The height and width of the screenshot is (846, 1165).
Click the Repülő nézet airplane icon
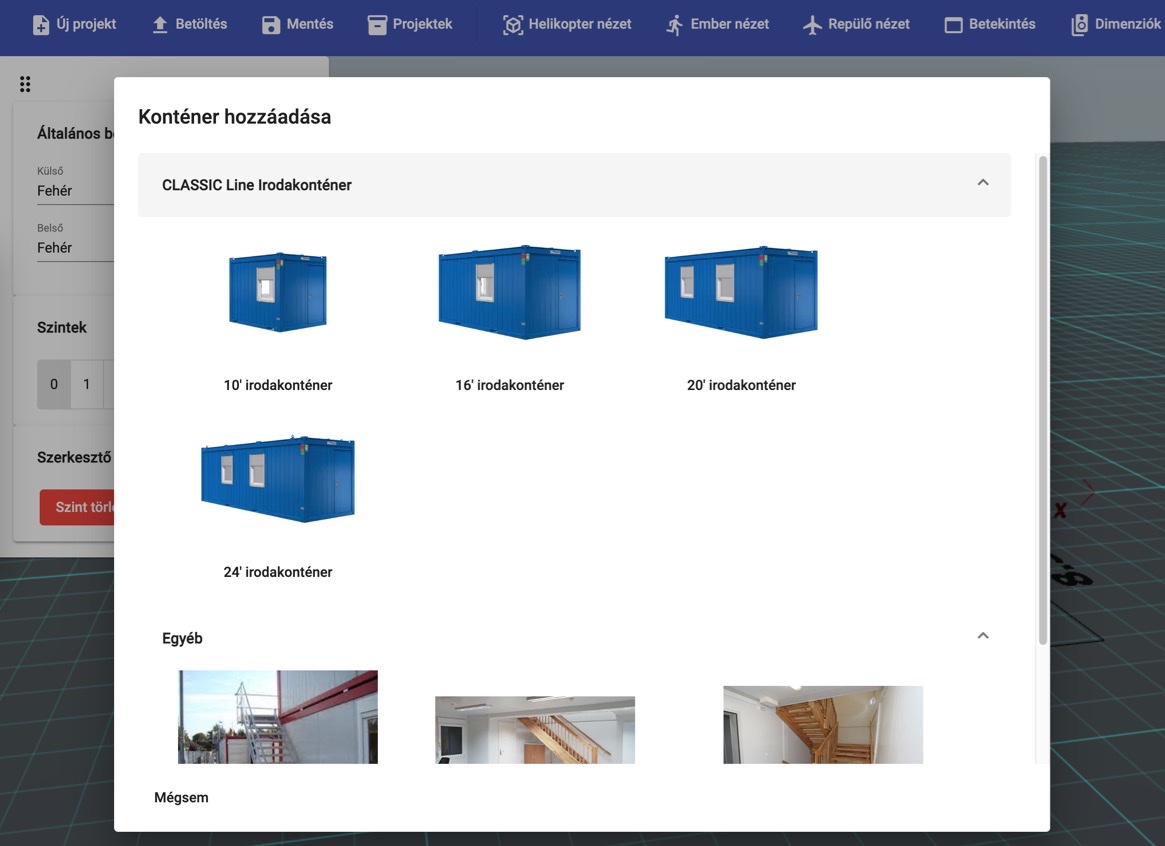pyautogui.click(x=812, y=25)
